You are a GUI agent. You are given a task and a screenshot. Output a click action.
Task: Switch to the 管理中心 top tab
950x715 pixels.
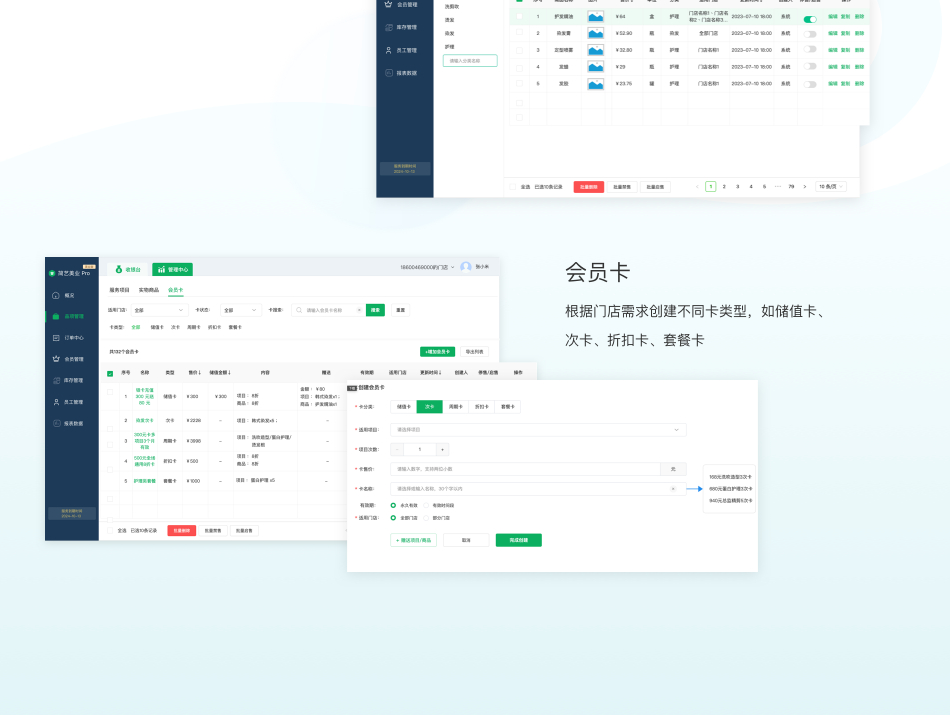coord(172,269)
